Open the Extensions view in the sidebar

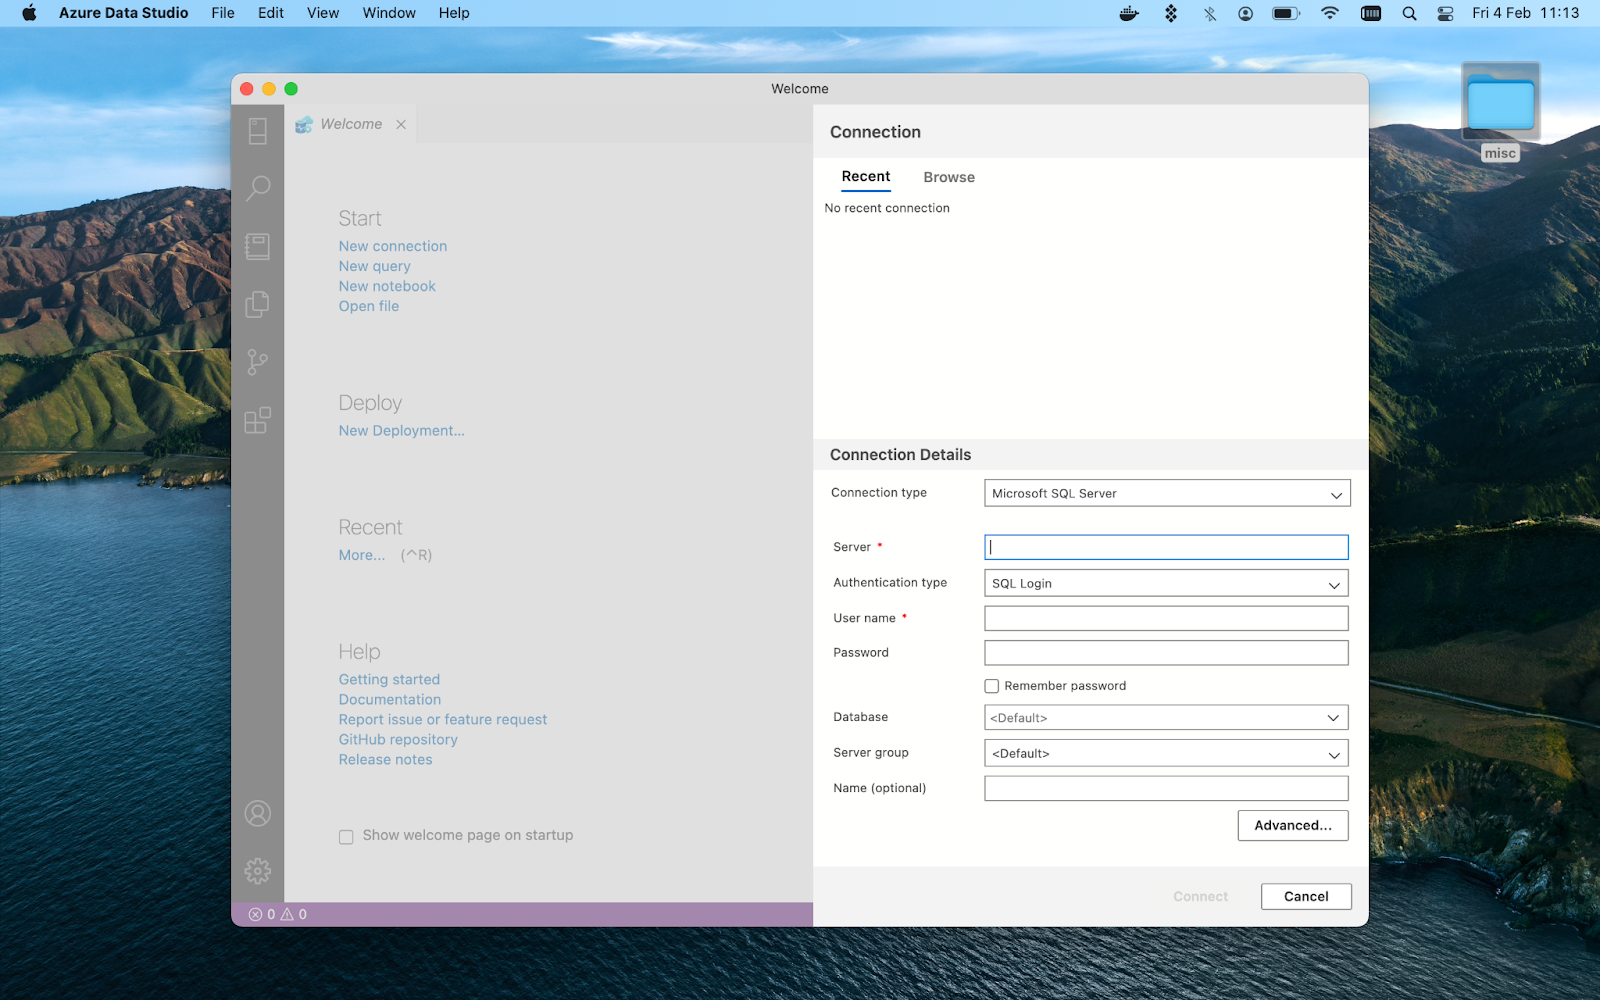pos(258,419)
